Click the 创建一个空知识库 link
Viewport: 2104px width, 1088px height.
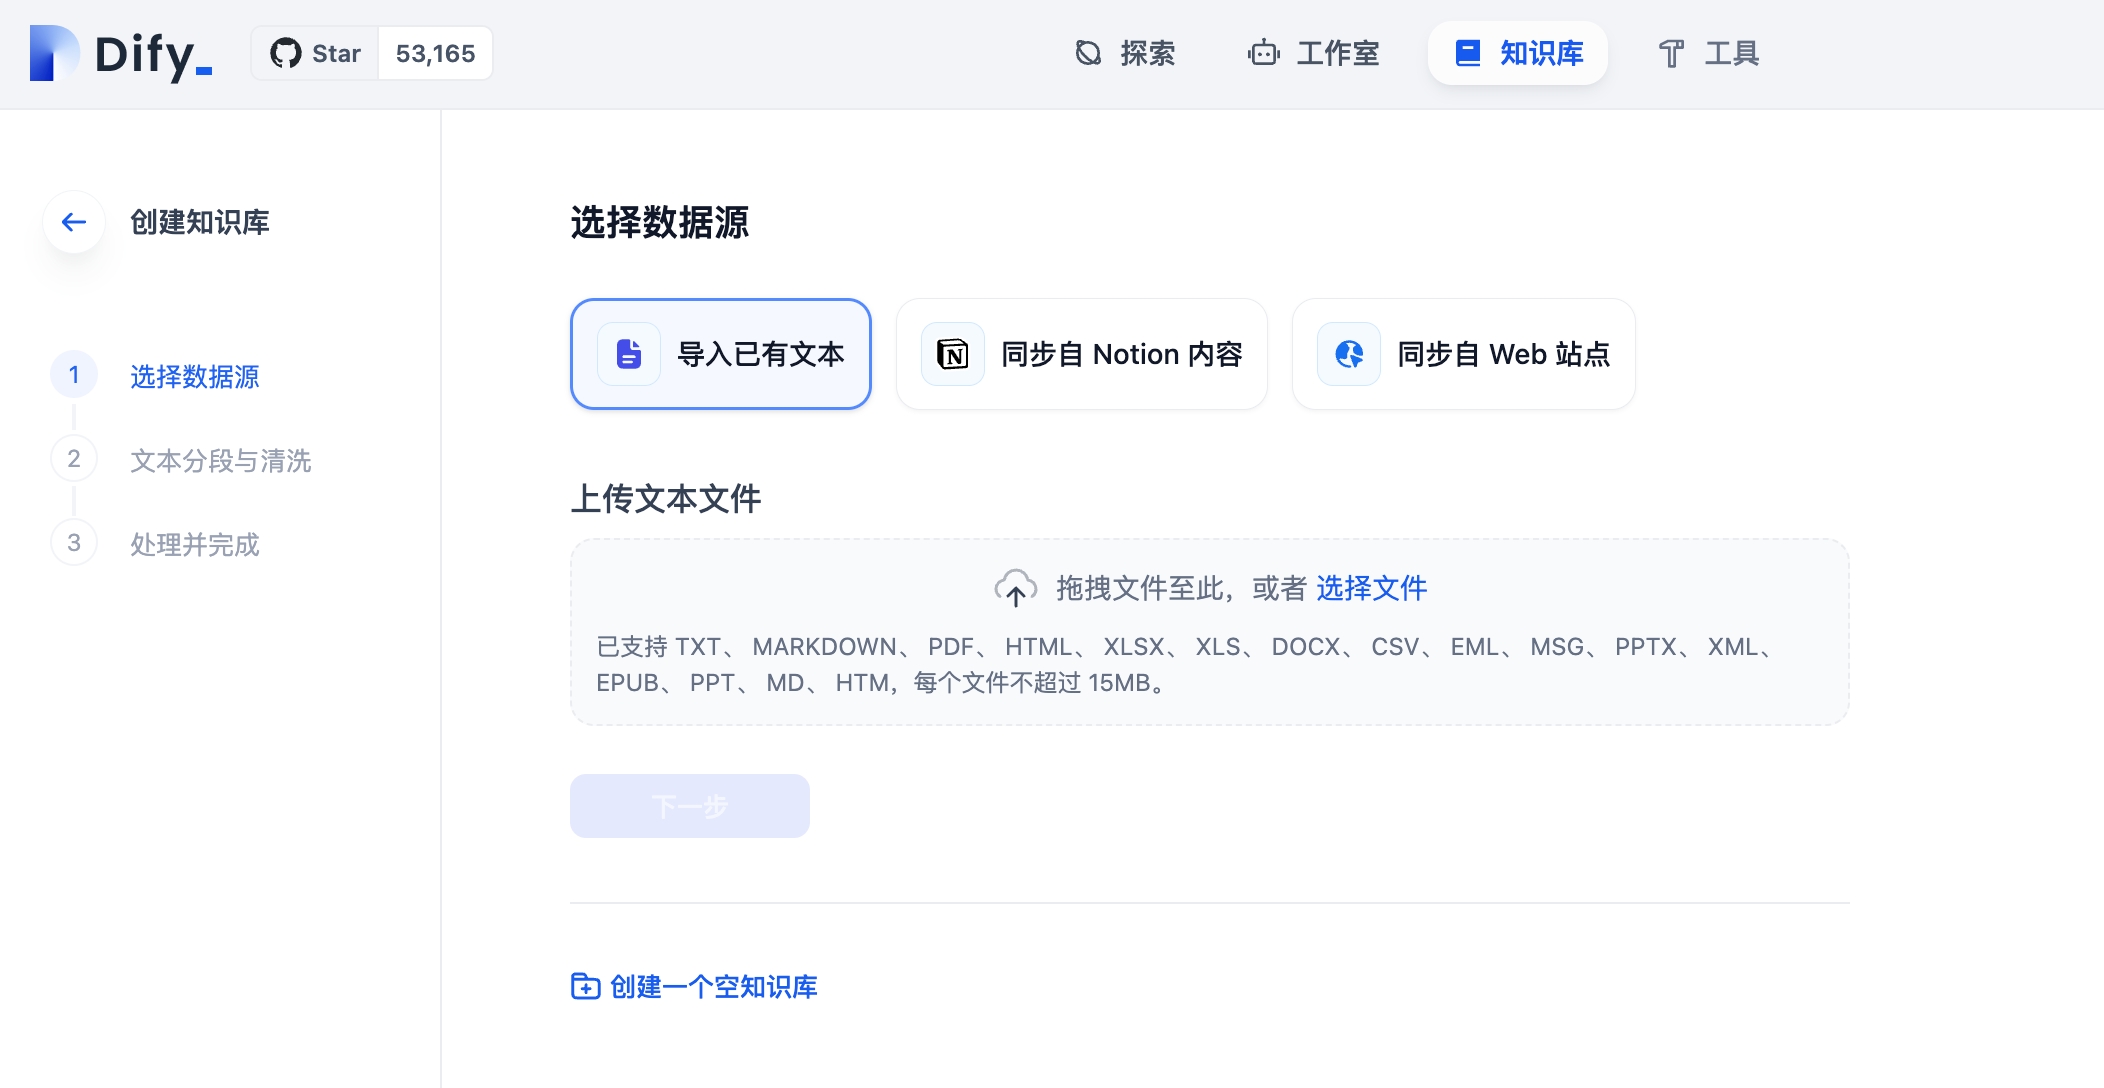point(713,987)
